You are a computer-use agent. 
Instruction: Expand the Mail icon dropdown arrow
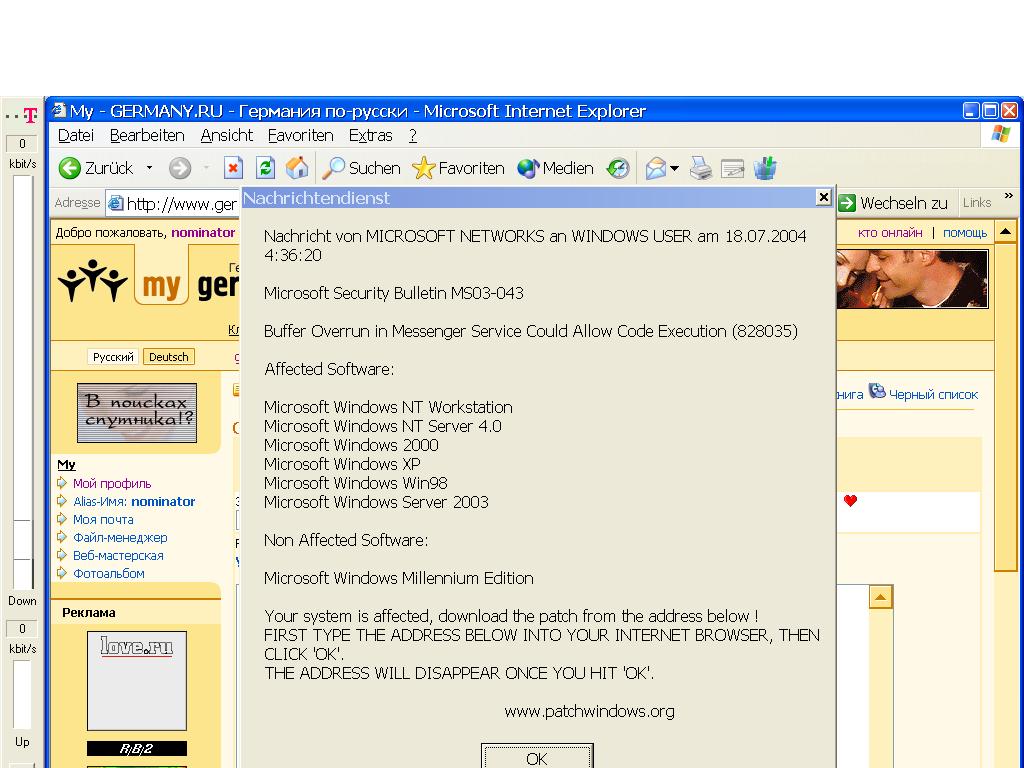coord(675,168)
